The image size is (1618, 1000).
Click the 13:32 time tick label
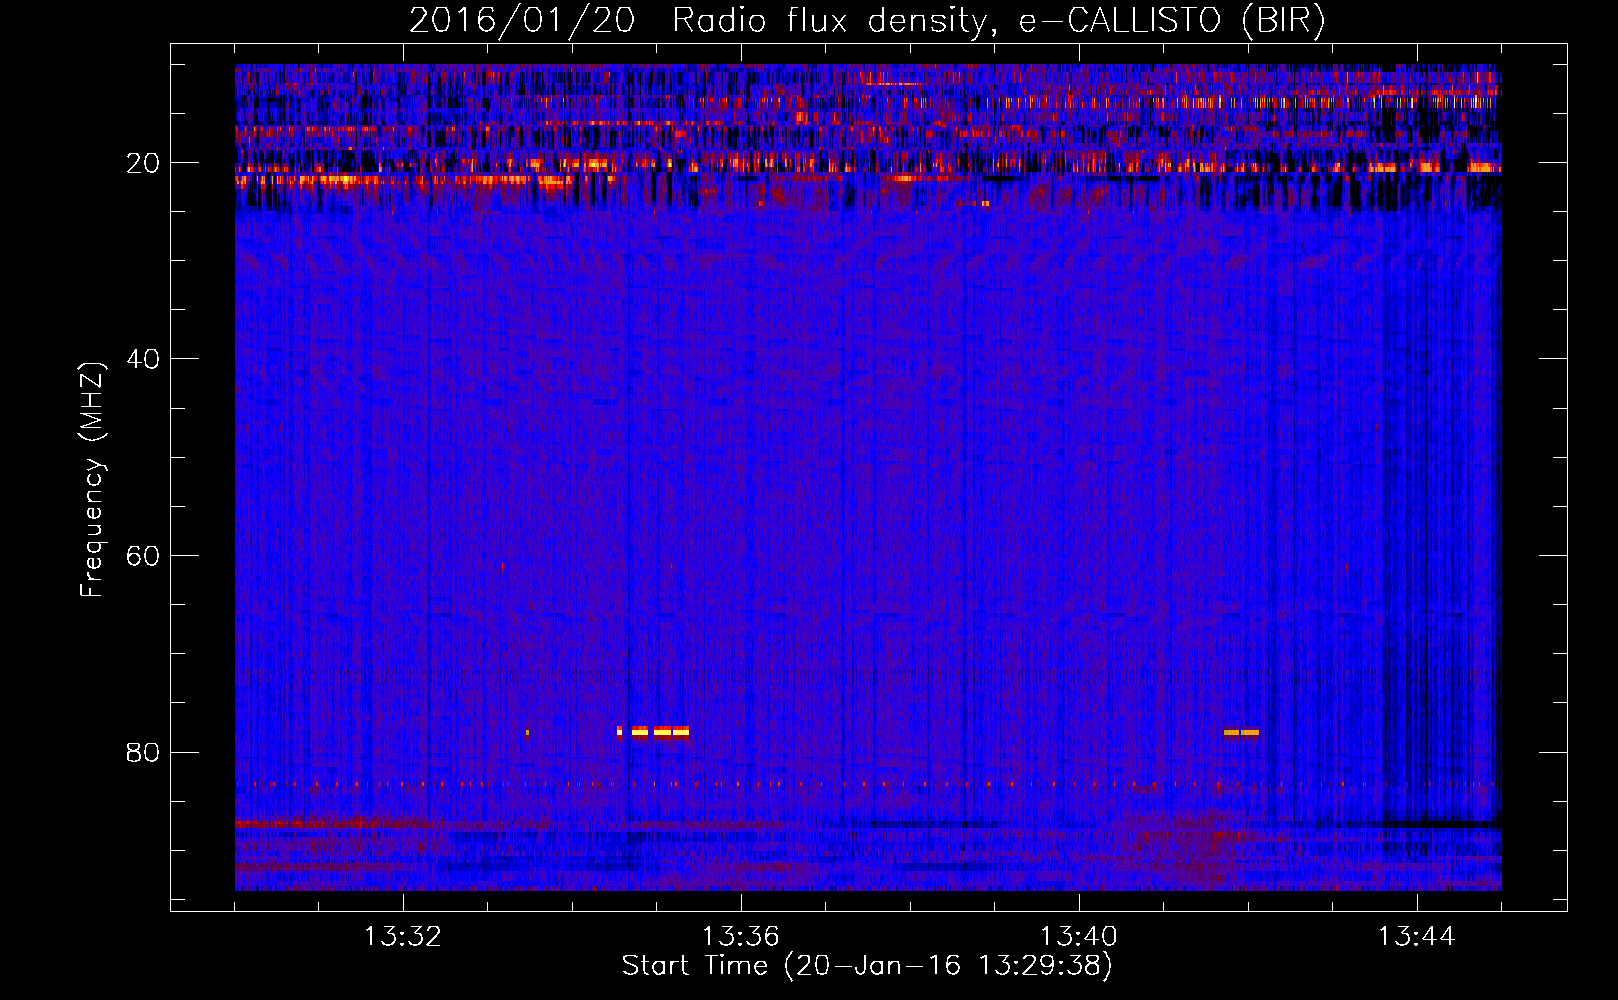pyautogui.click(x=403, y=937)
